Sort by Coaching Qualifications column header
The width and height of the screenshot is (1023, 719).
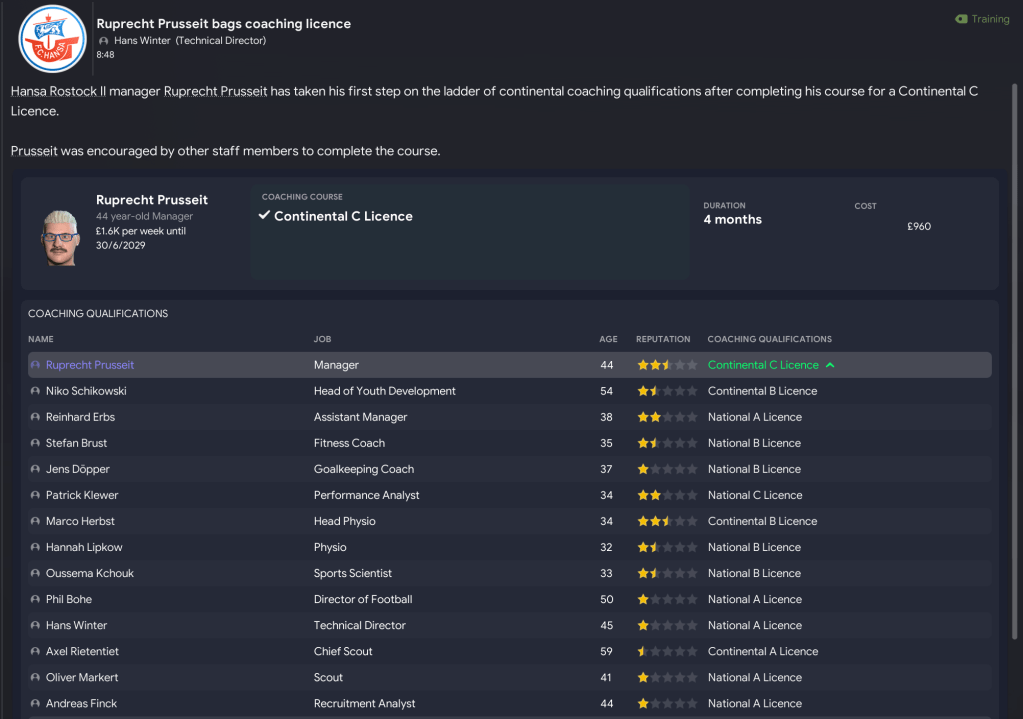769,339
